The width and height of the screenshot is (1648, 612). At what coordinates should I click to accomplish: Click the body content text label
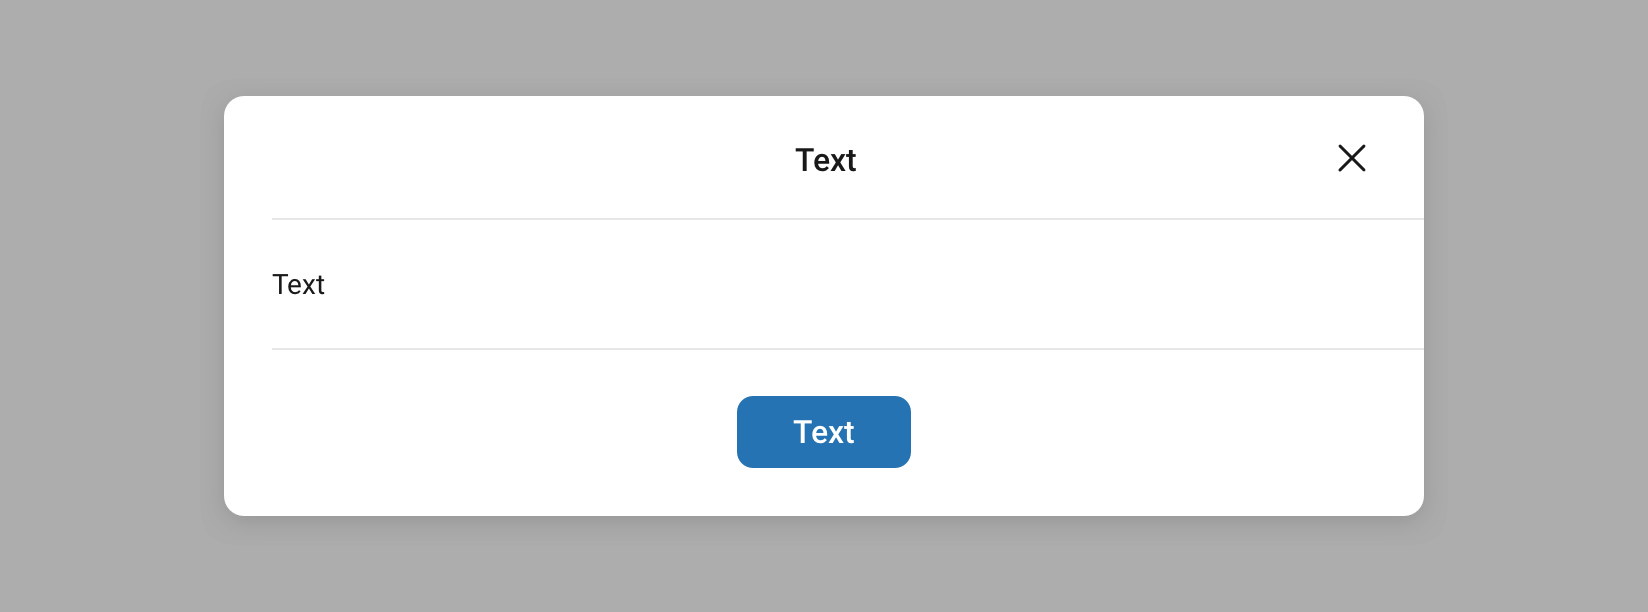298,285
